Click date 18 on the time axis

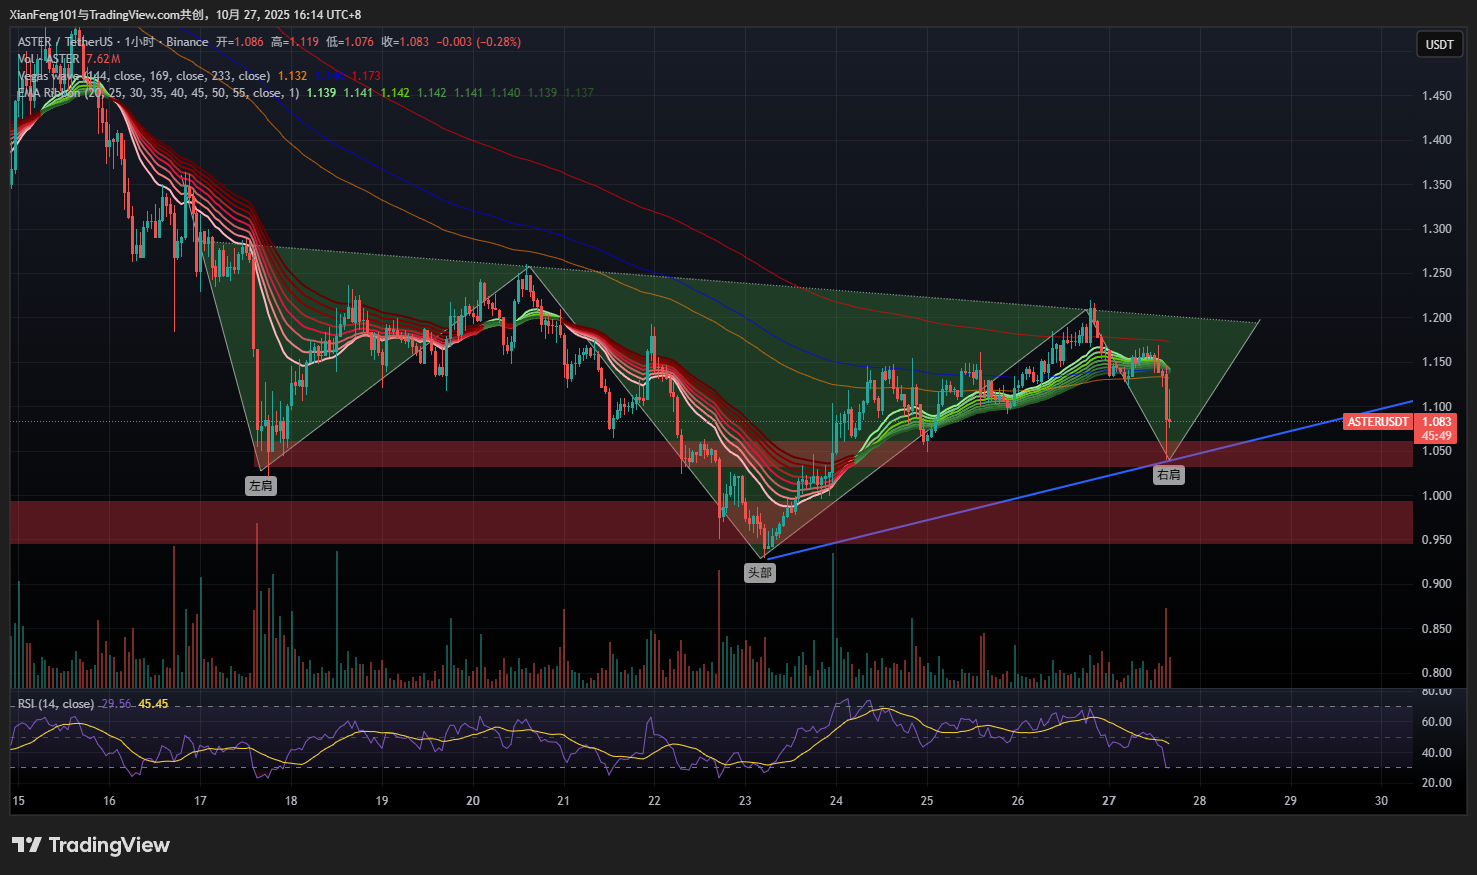tap(291, 800)
